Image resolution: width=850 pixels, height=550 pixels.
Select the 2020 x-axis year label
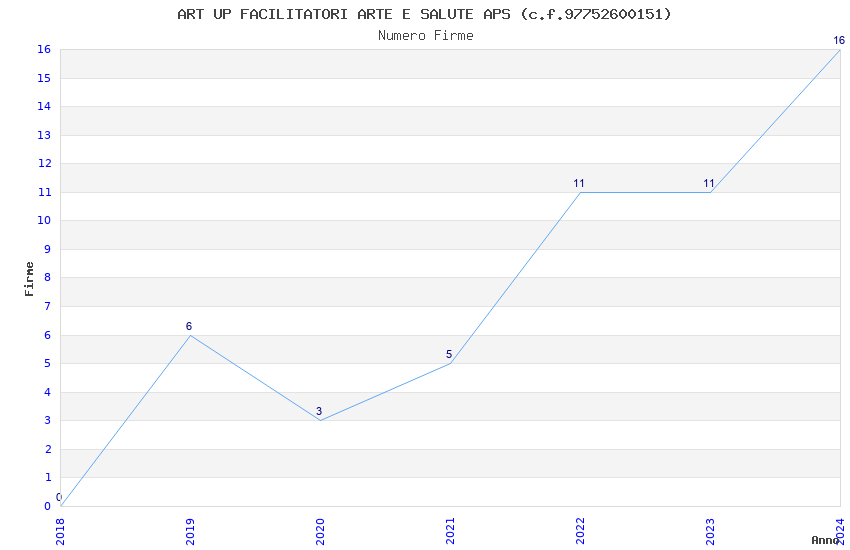320,532
